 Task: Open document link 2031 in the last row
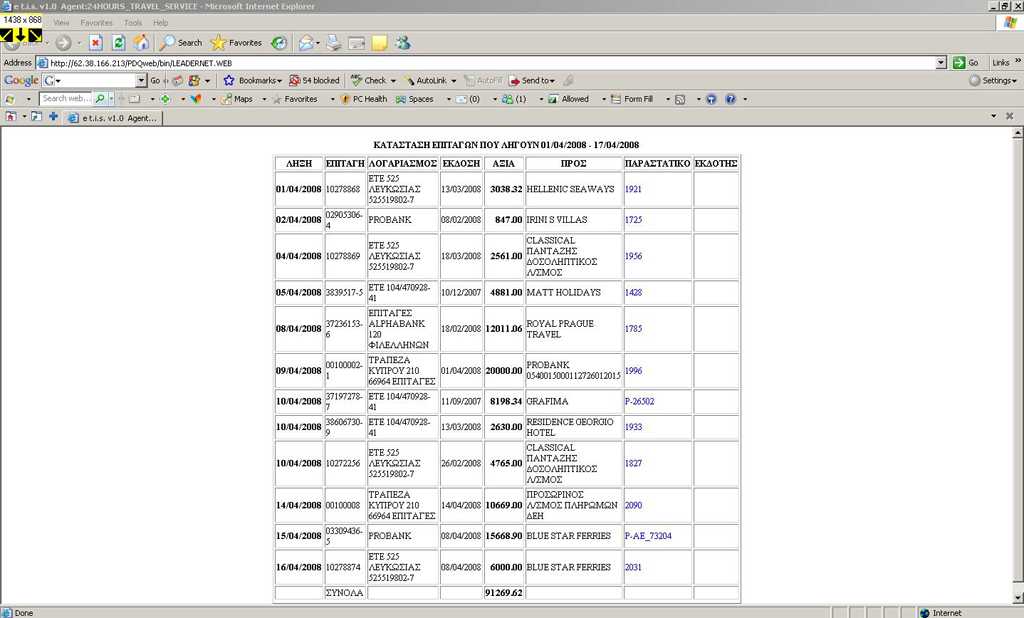click(633, 568)
